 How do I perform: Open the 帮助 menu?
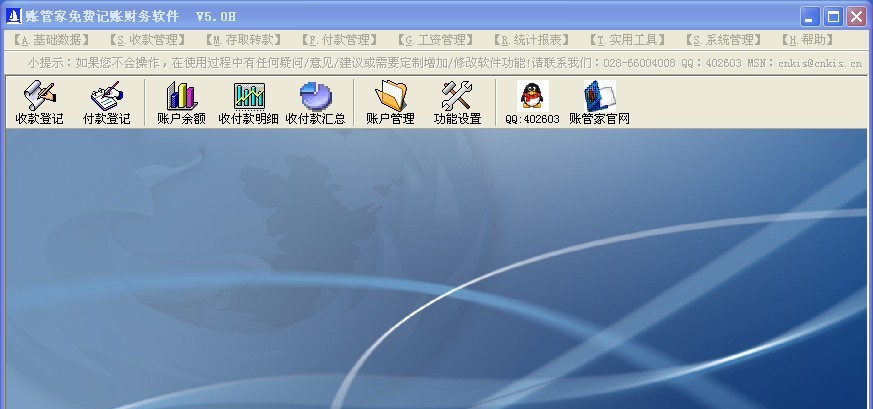pos(807,40)
